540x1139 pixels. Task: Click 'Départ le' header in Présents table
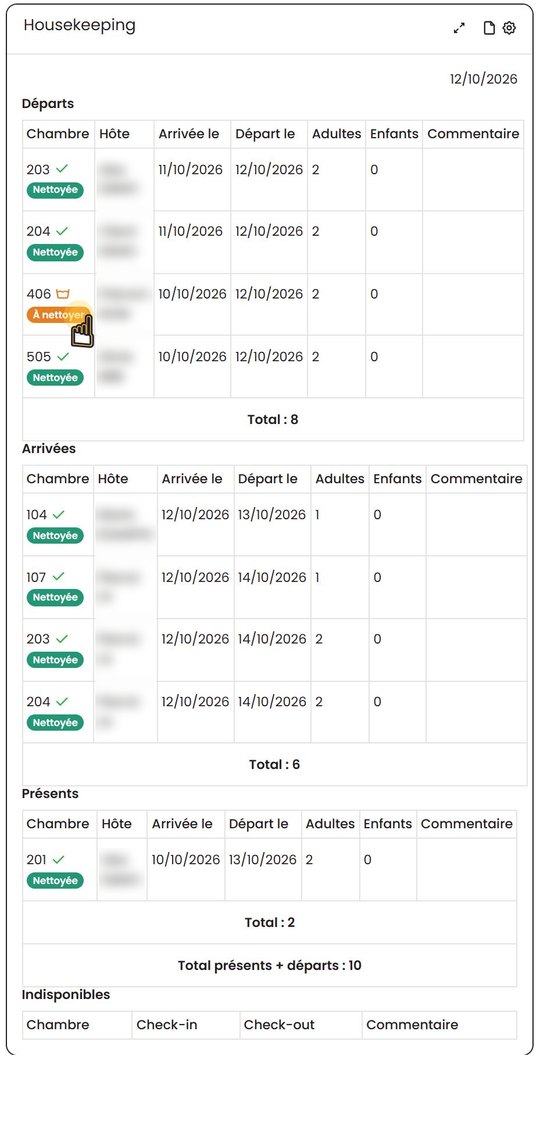(x=259, y=824)
